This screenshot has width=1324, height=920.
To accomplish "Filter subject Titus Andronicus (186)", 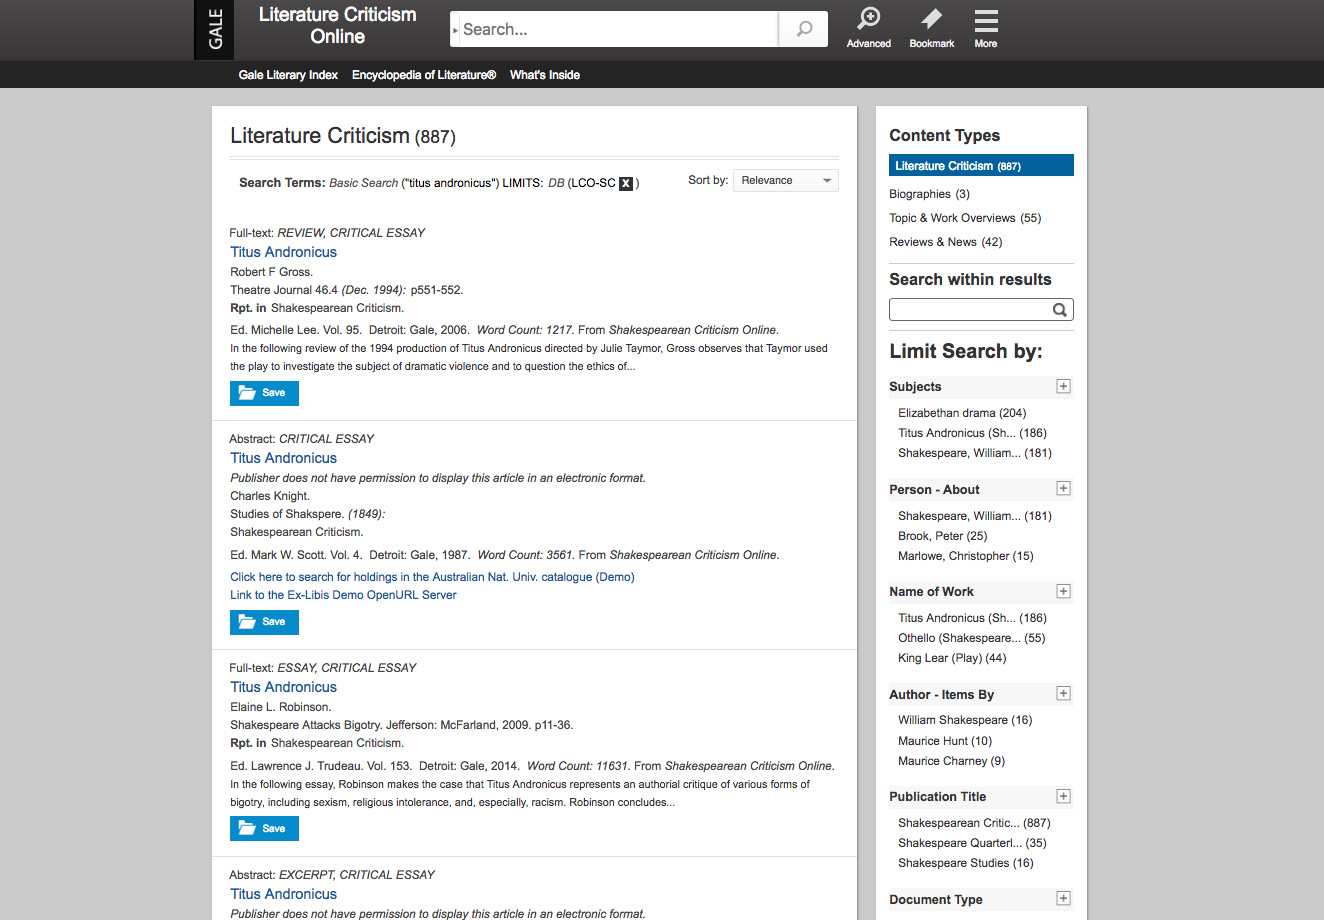I will (x=972, y=433).
